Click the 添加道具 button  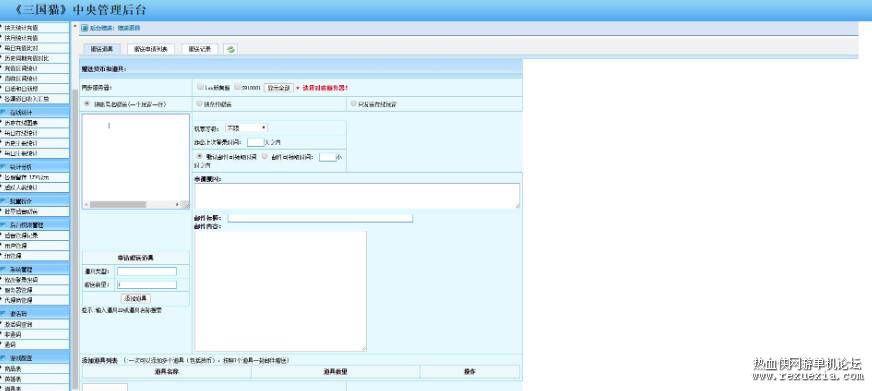pyautogui.click(x=136, y=299)
